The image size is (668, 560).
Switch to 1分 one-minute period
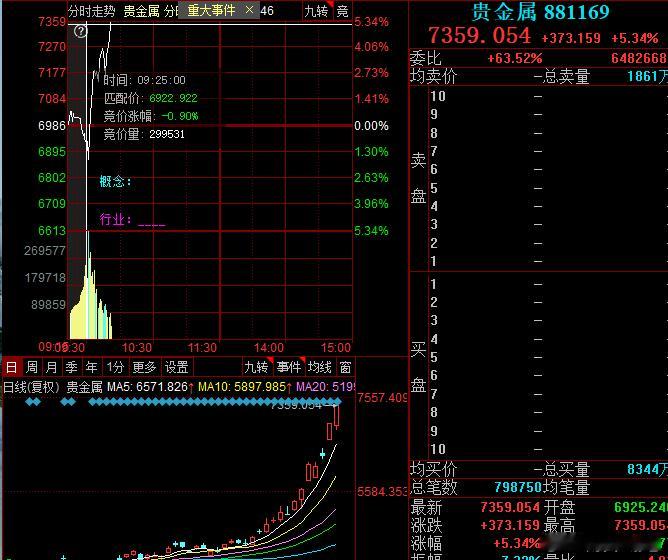(115, 367)
